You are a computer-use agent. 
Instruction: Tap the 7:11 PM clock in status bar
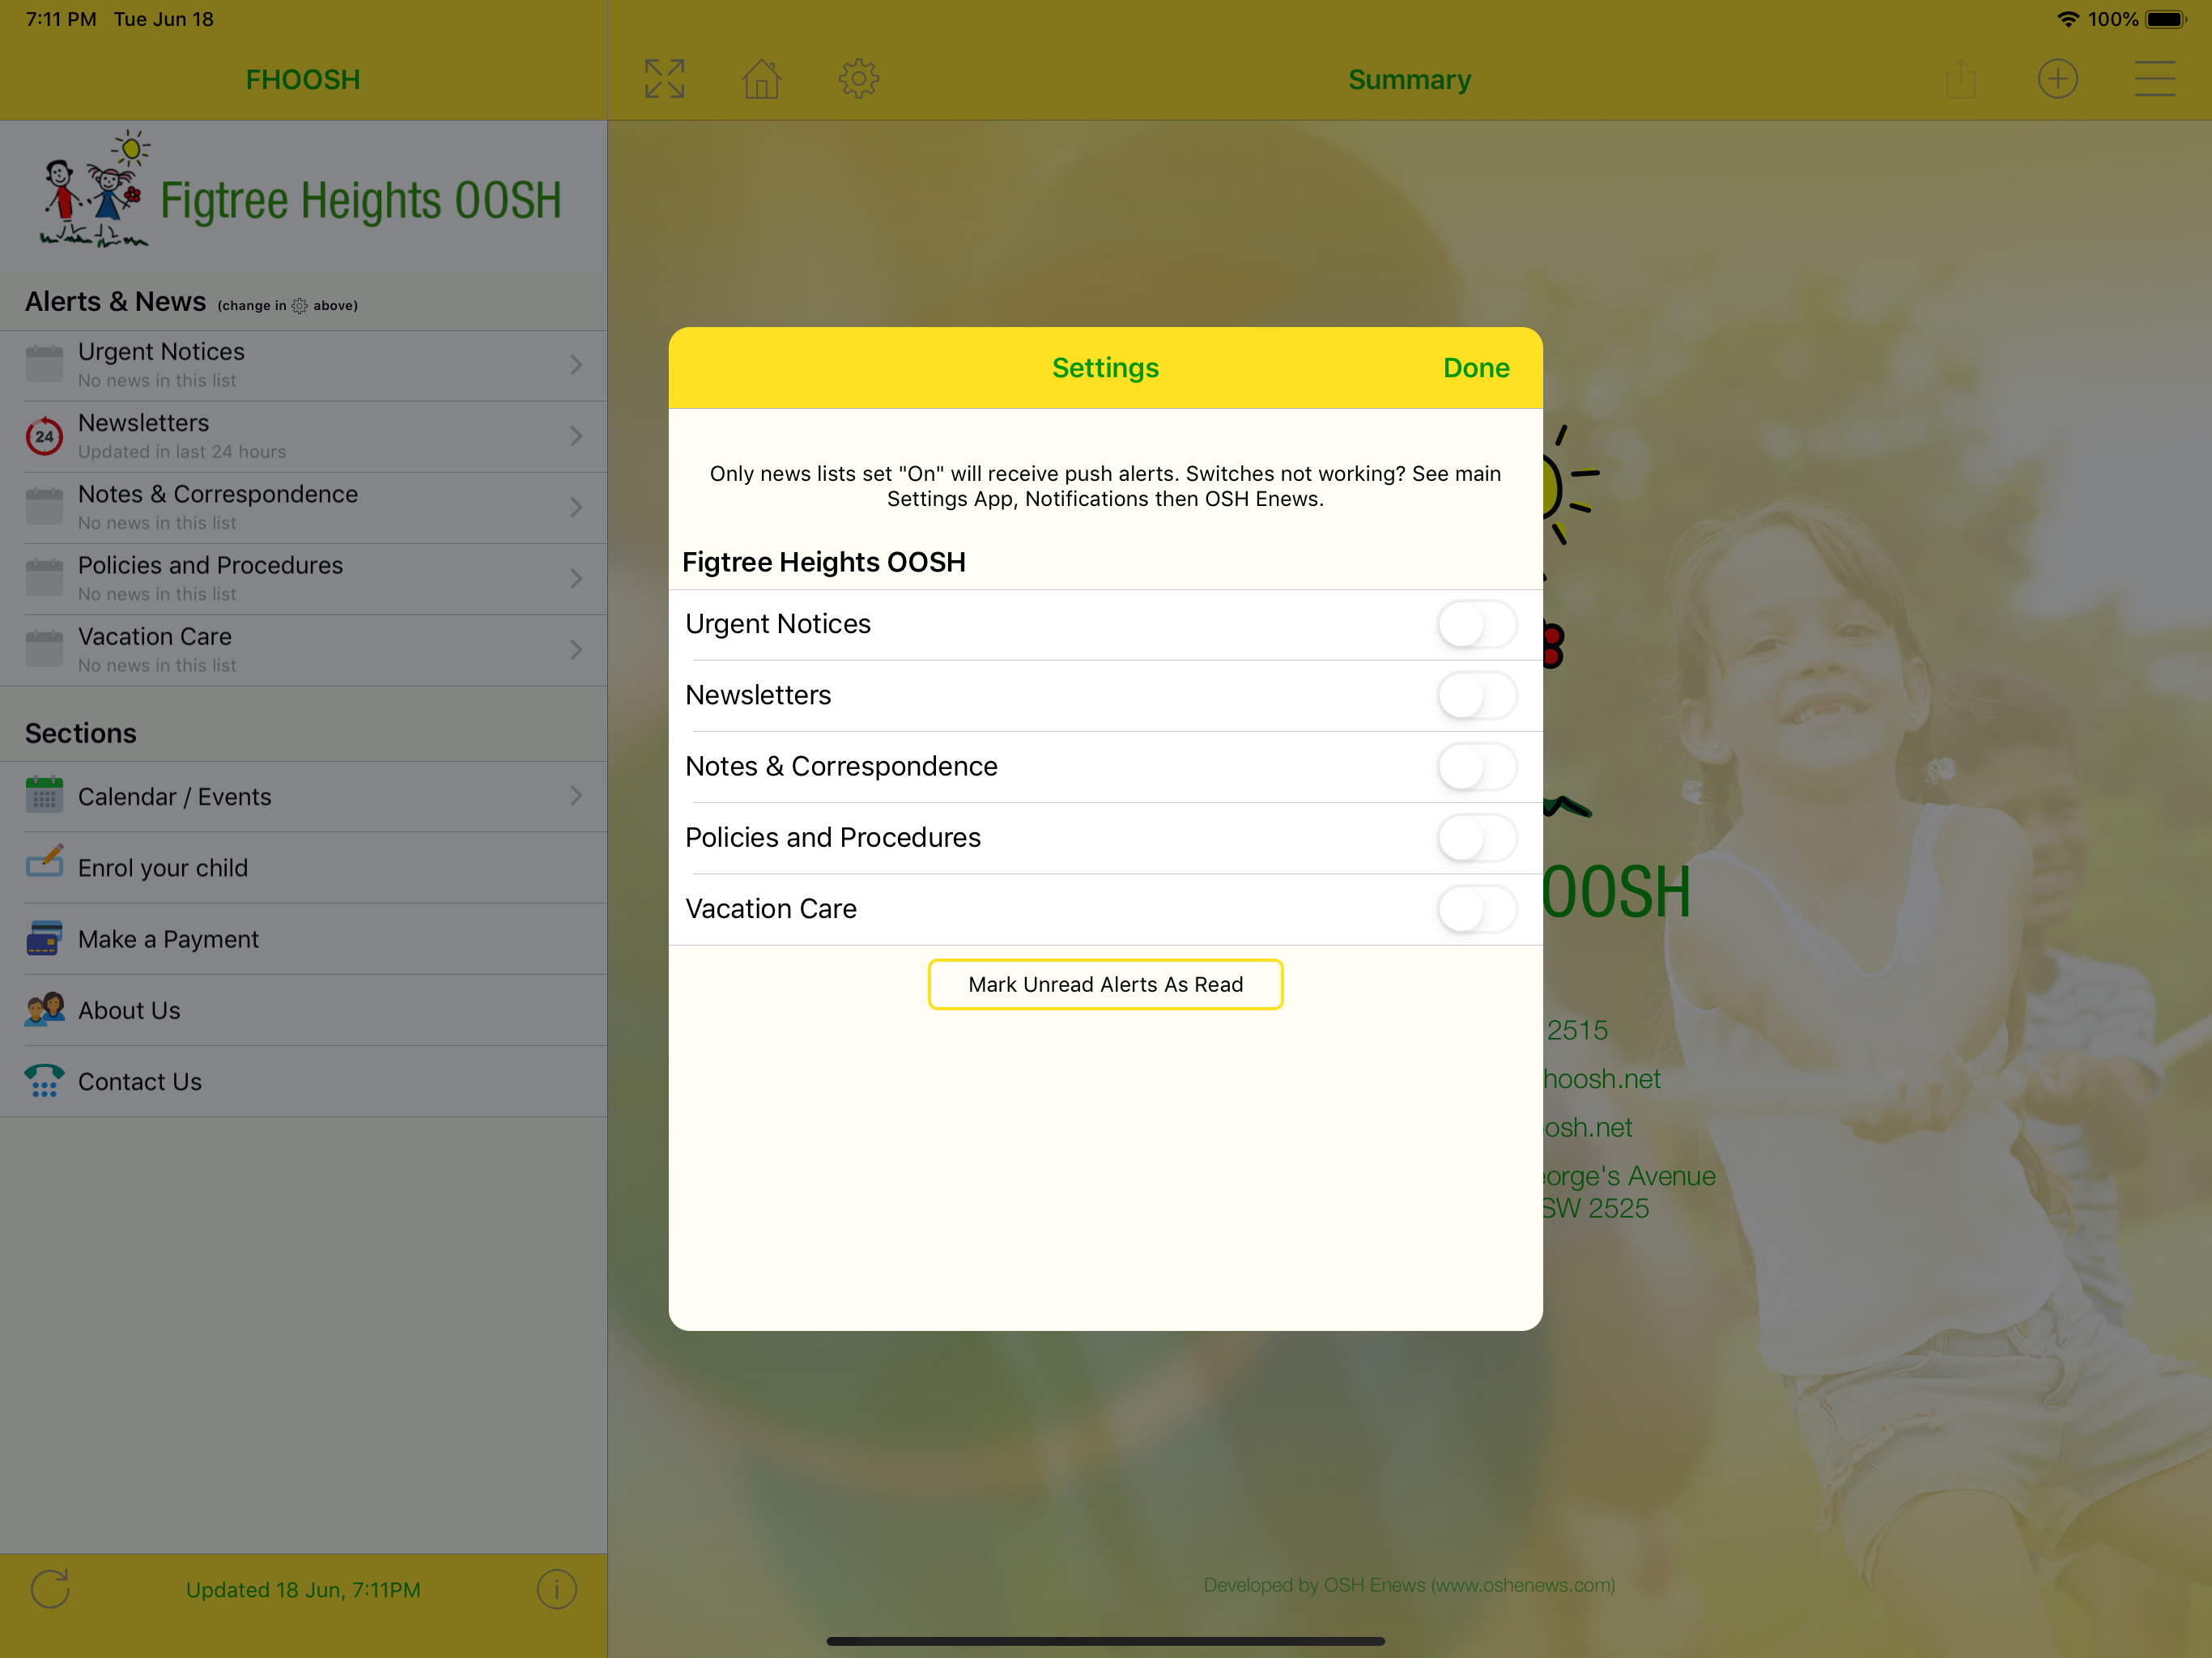click(61, 19)
